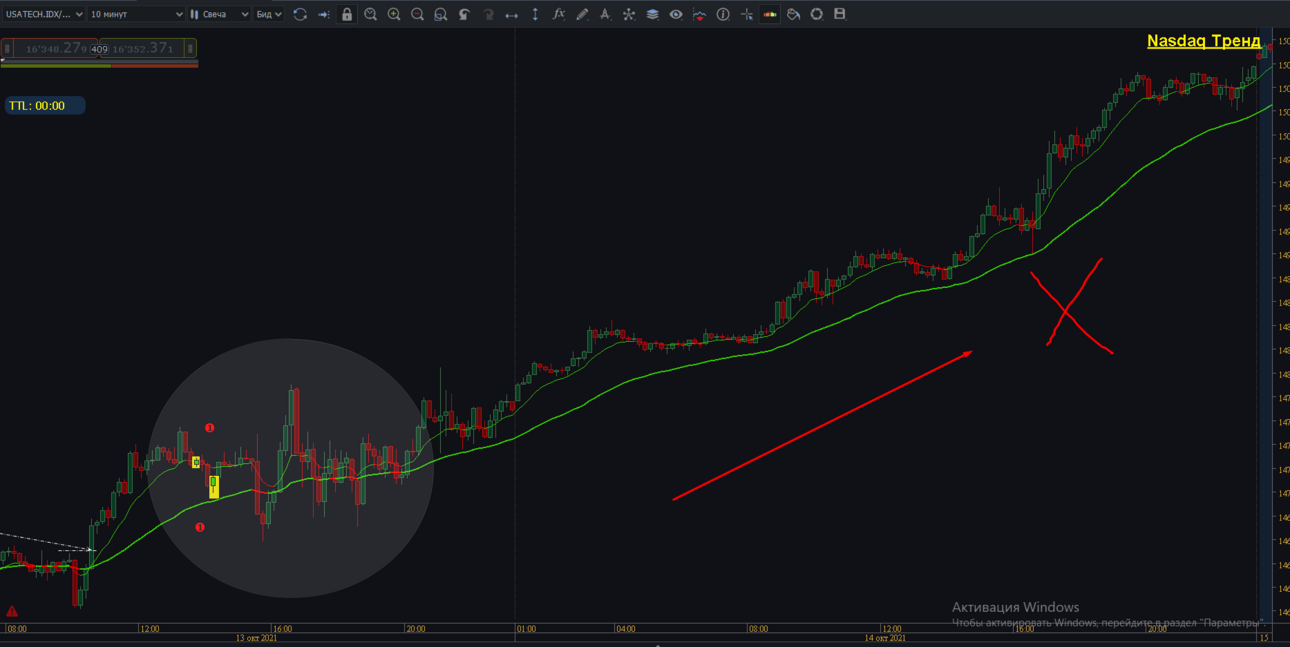
Task: Open the Свеча chart type dropdown
Action: coord(219,14)
